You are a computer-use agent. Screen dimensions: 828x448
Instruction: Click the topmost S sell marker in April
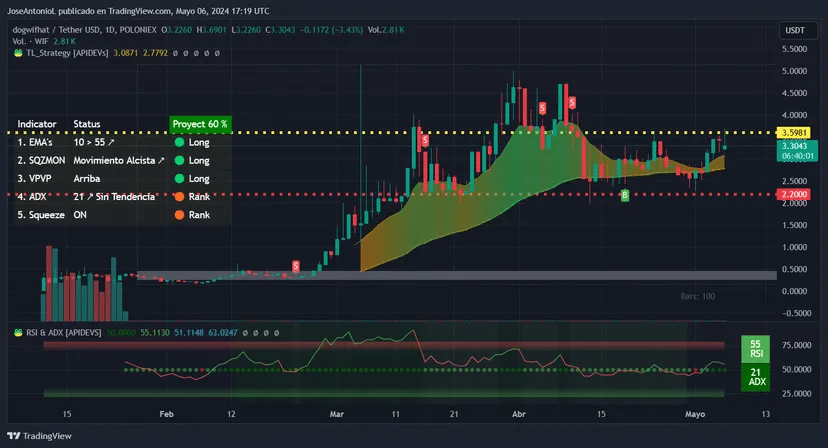[x=572, y=102]
